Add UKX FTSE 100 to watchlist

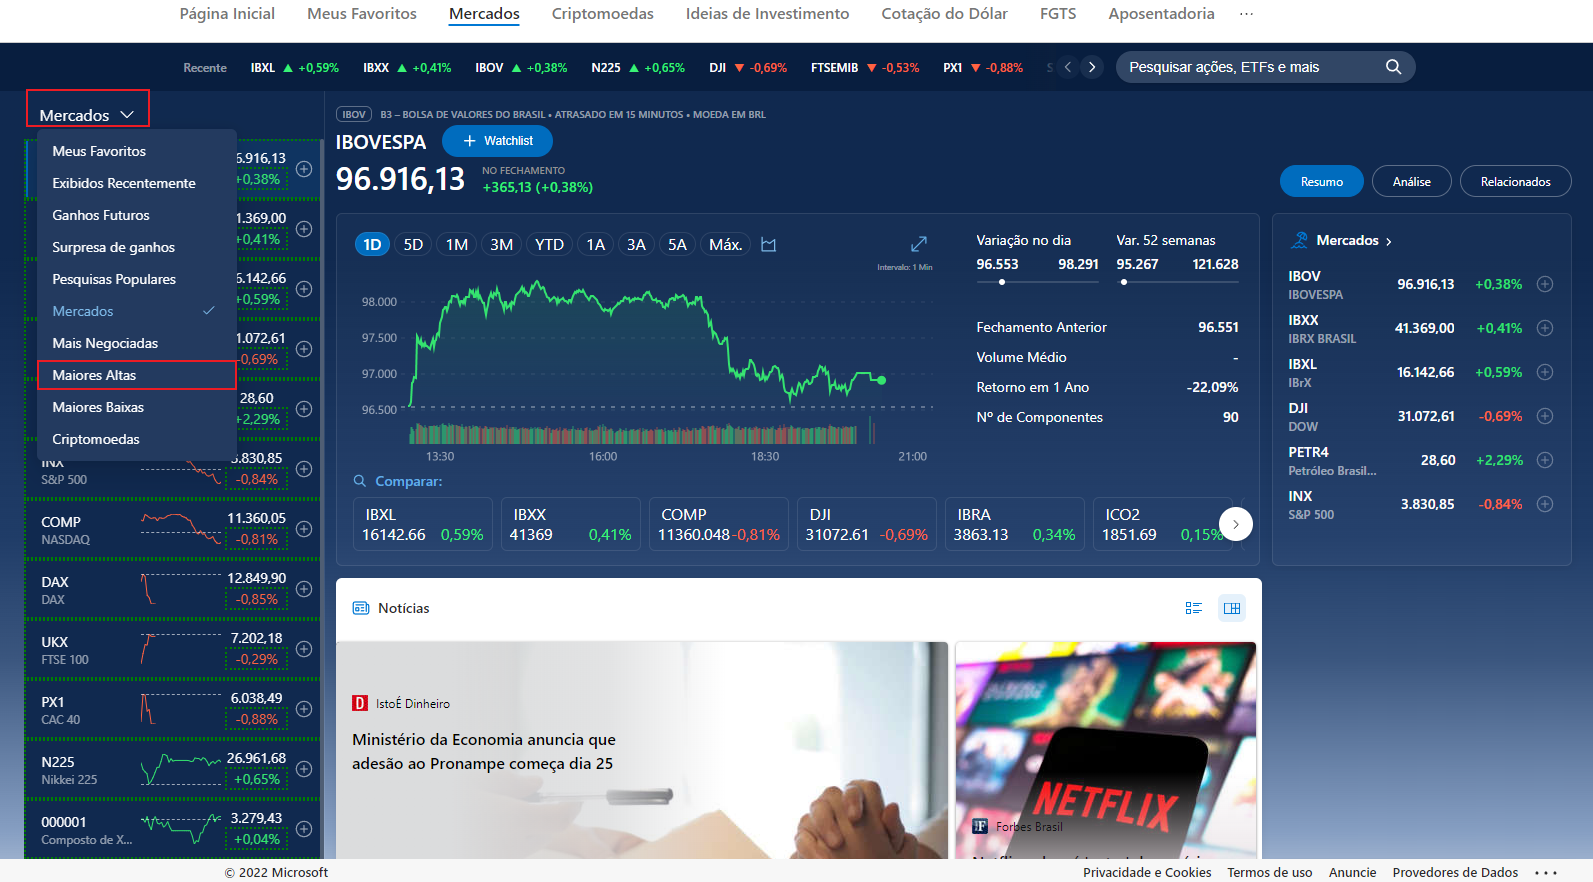click(x=304, y=649)
